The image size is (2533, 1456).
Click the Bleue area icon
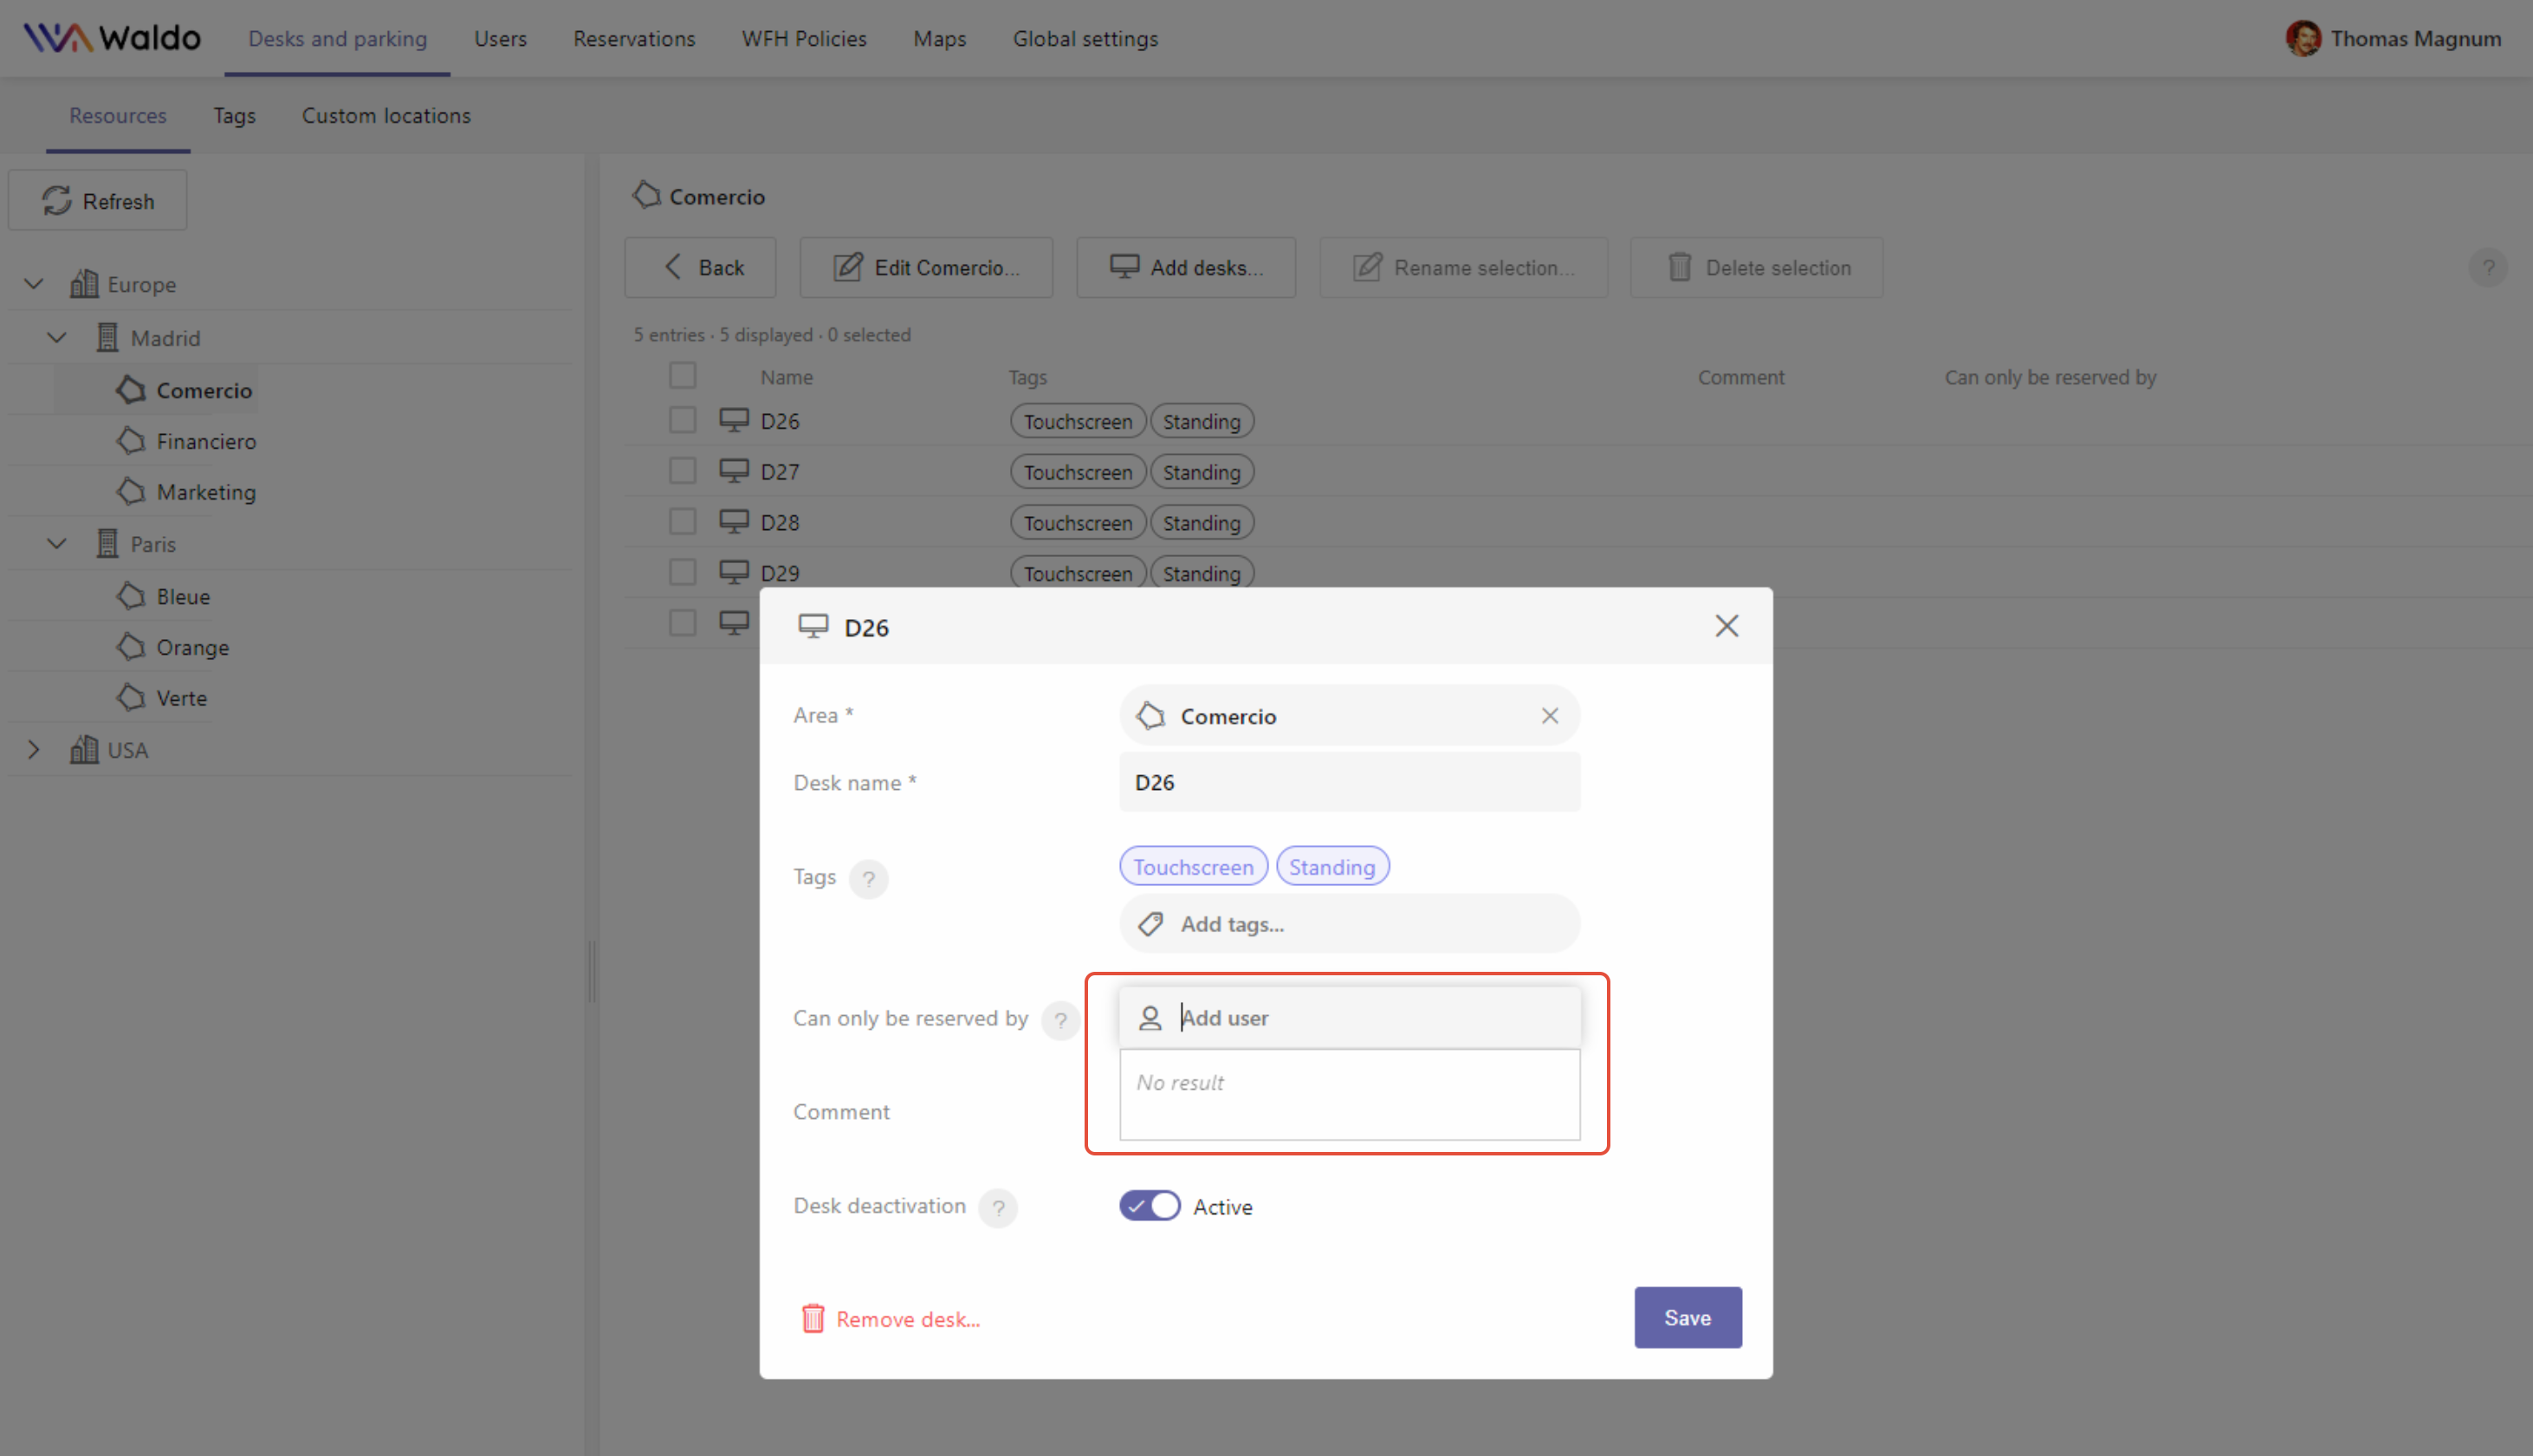131,596
